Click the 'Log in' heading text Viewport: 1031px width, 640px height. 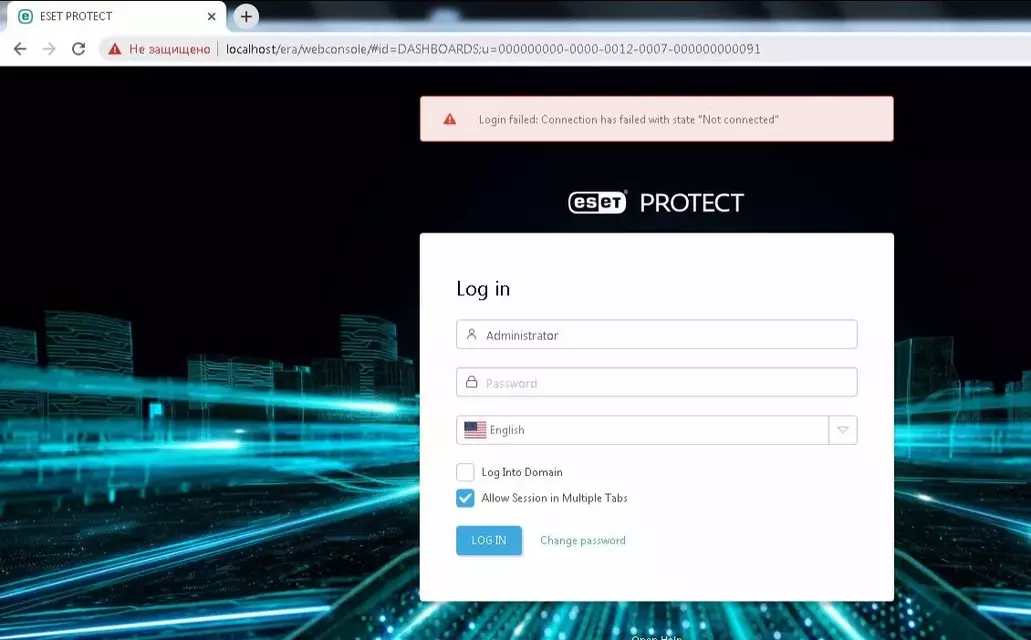point(483,289)
